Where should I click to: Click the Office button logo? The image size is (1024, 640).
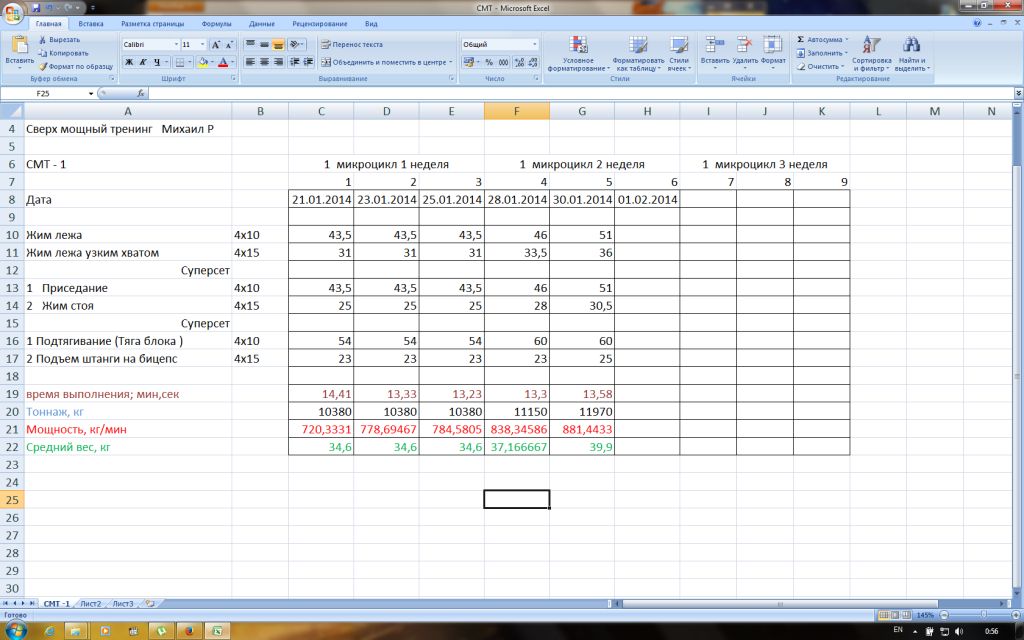pos(14,12)
